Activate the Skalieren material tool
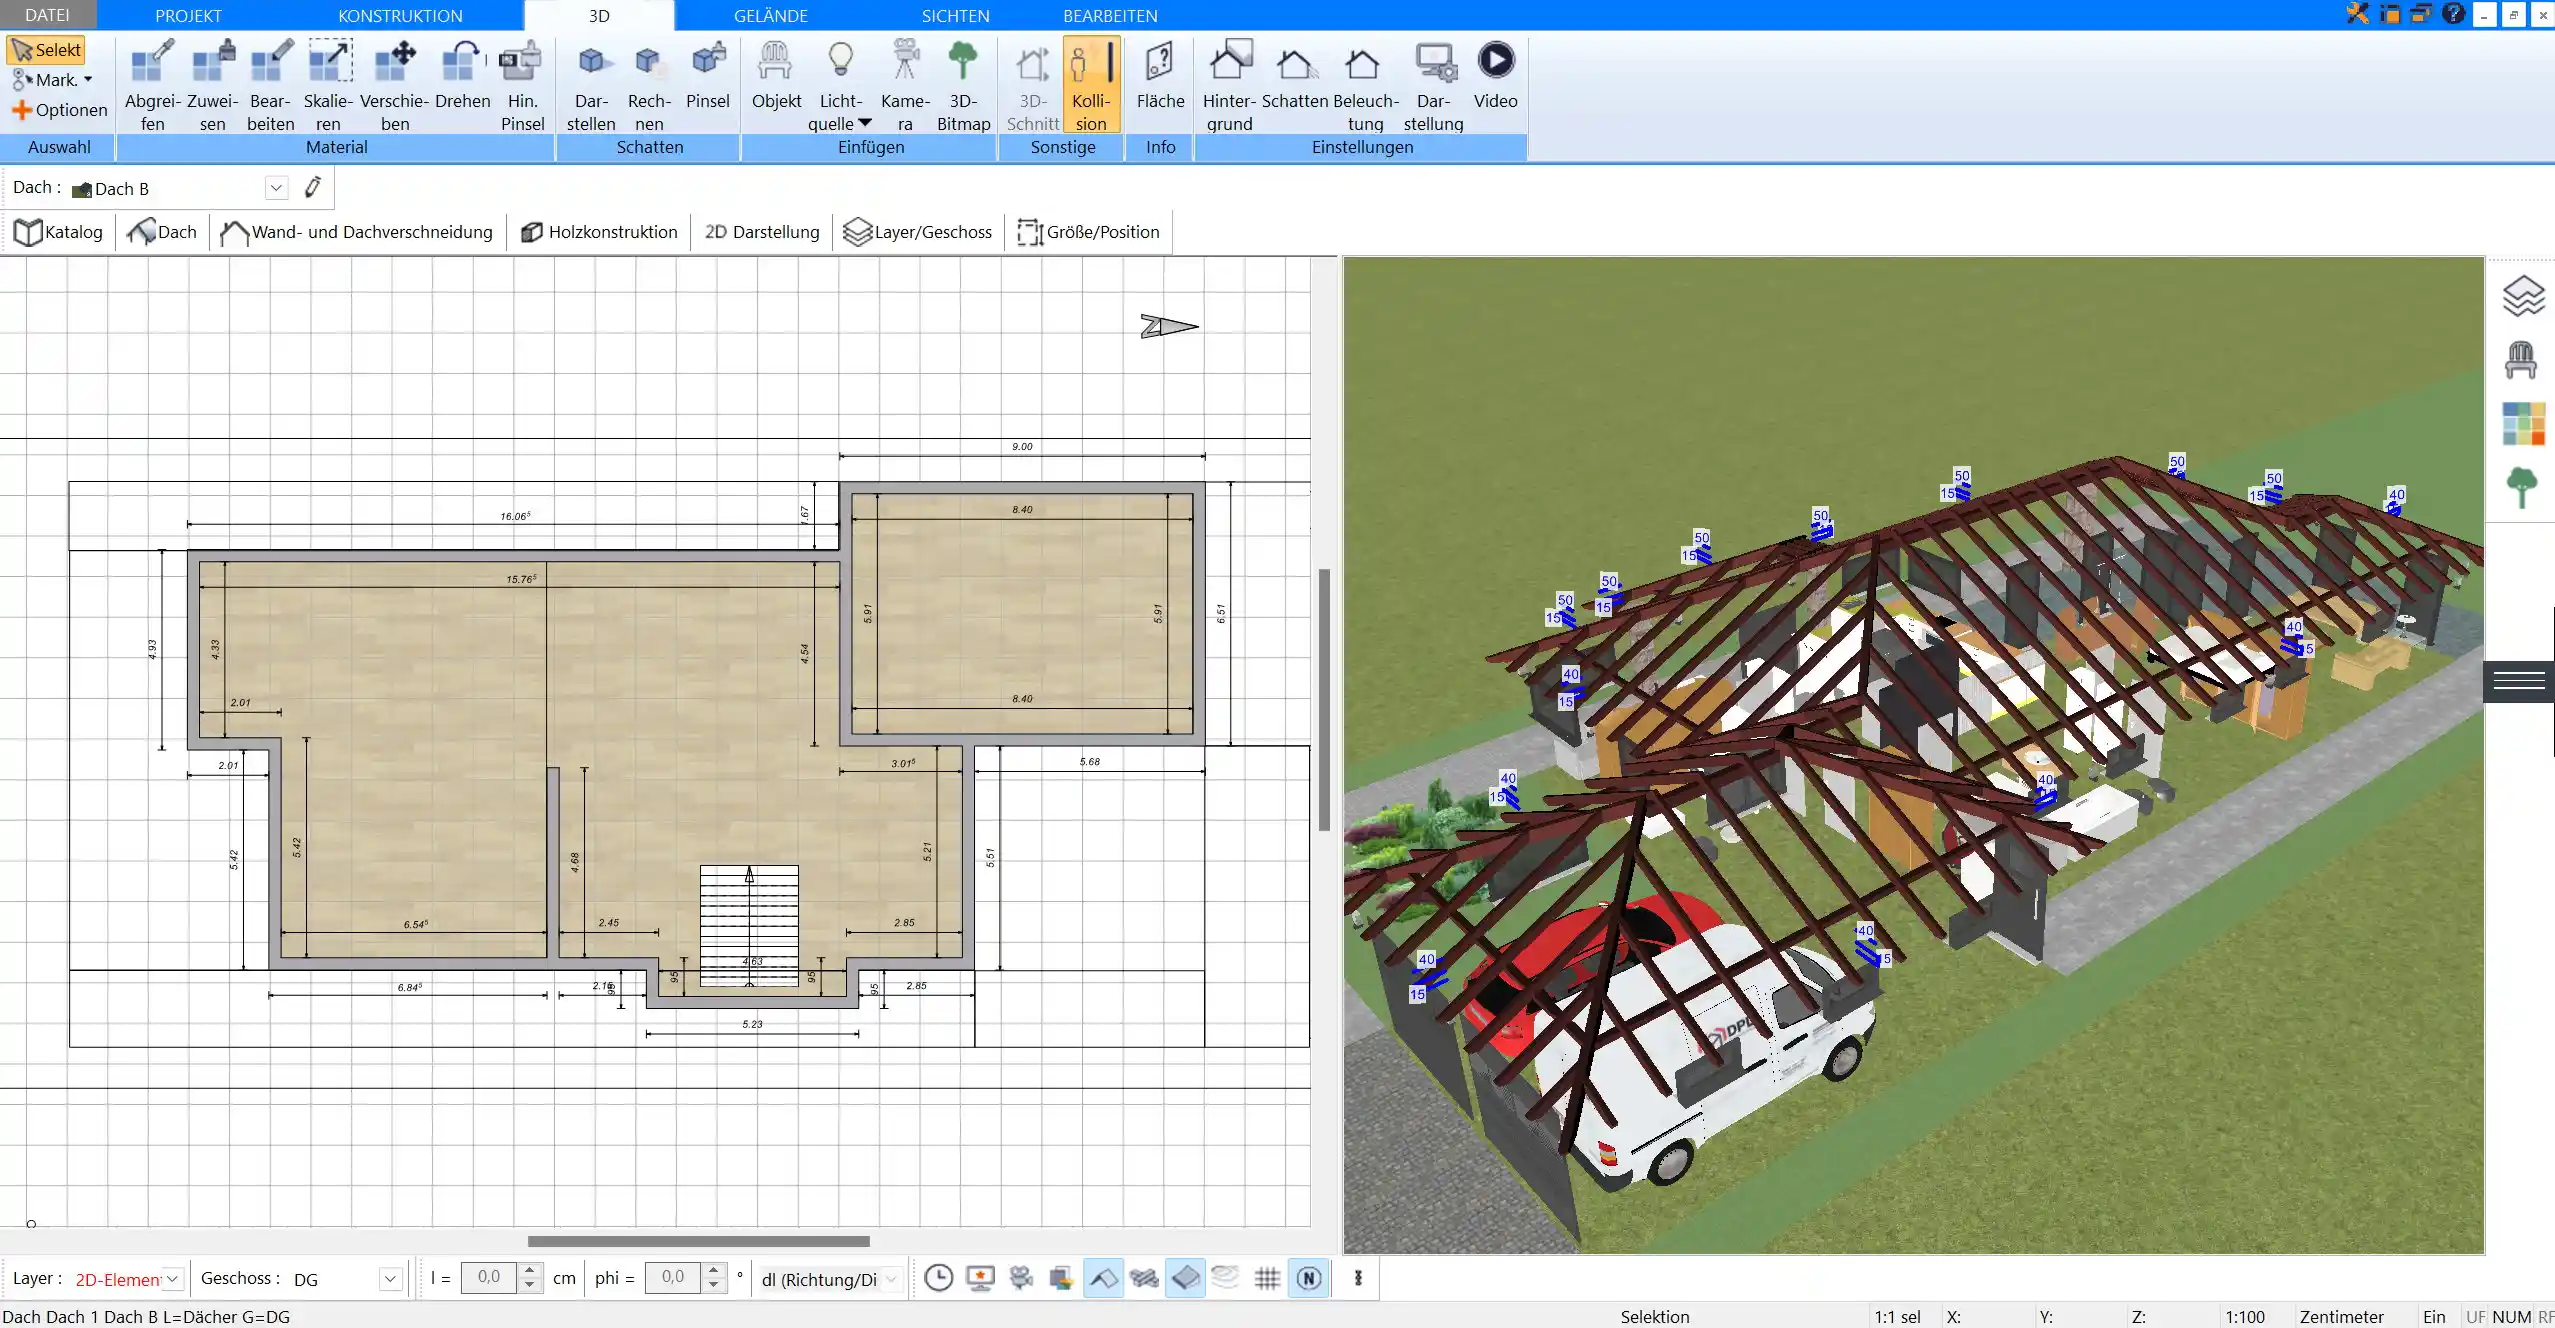 (329, 85)
